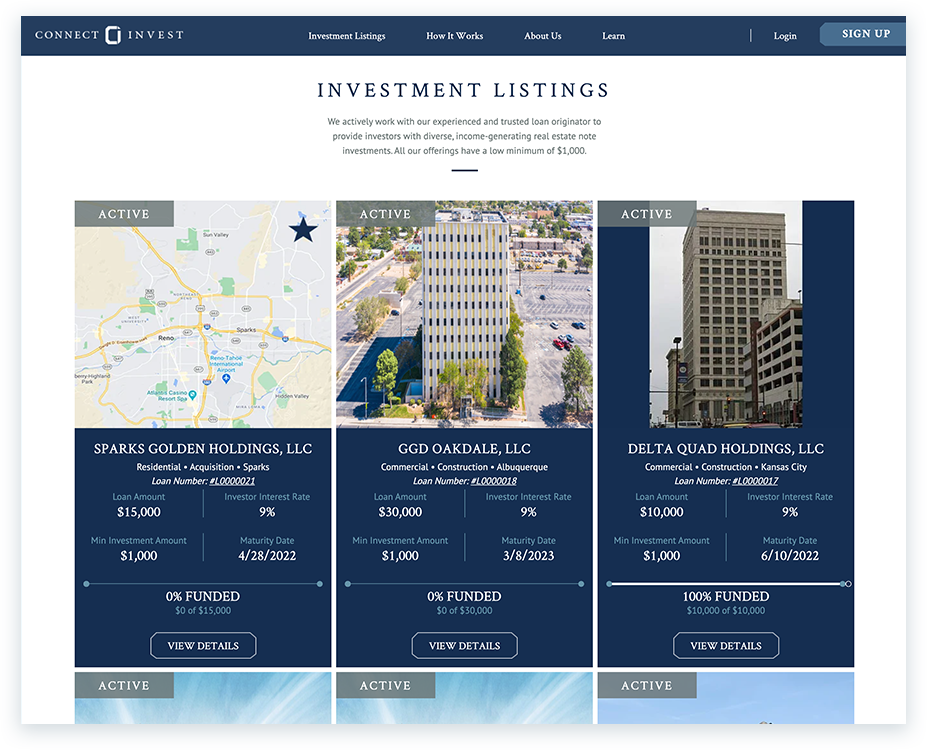The height and width of the screenshot is (750, 927).
Task: View details for Sparks Golden Holdings, LLC
Action: [202, 645]
